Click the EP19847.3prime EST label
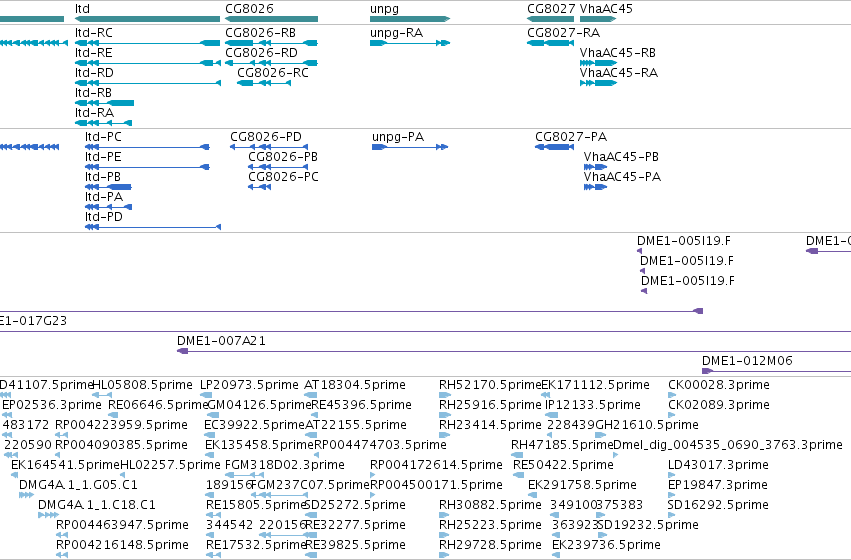The width and height of the screenshot is (851, 560). pos(717,485)
